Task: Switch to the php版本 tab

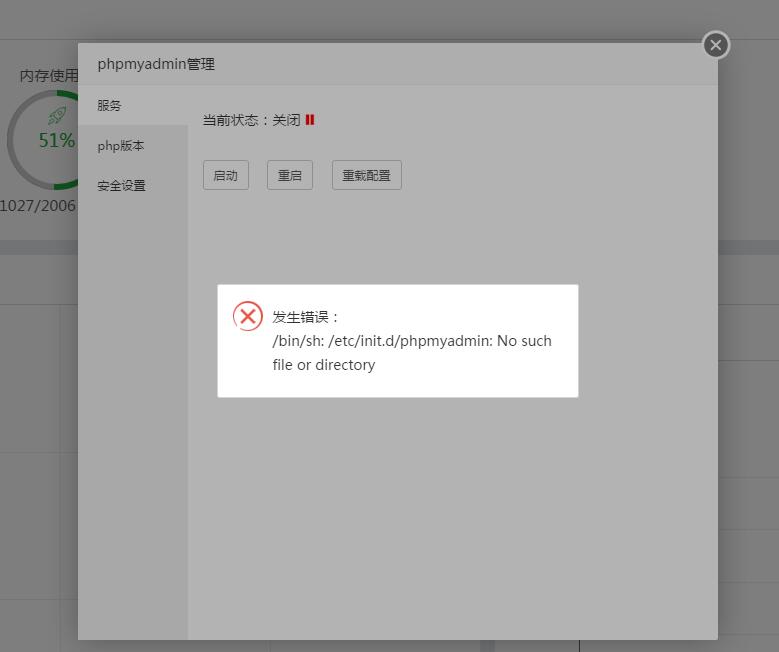Action: (x=133, y=146)
